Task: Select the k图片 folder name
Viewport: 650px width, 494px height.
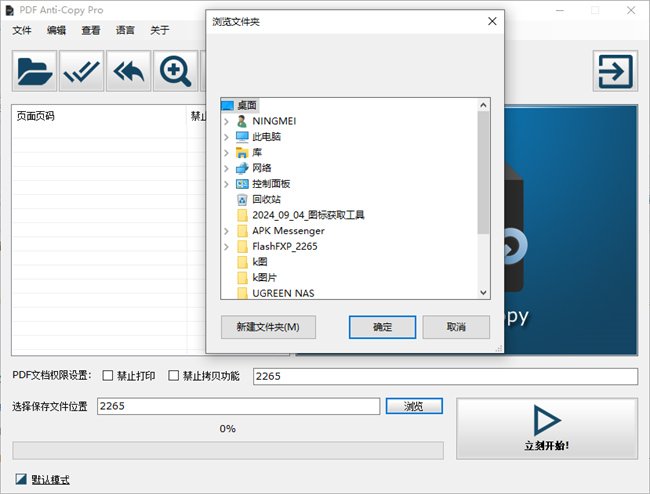Action: 264,278
